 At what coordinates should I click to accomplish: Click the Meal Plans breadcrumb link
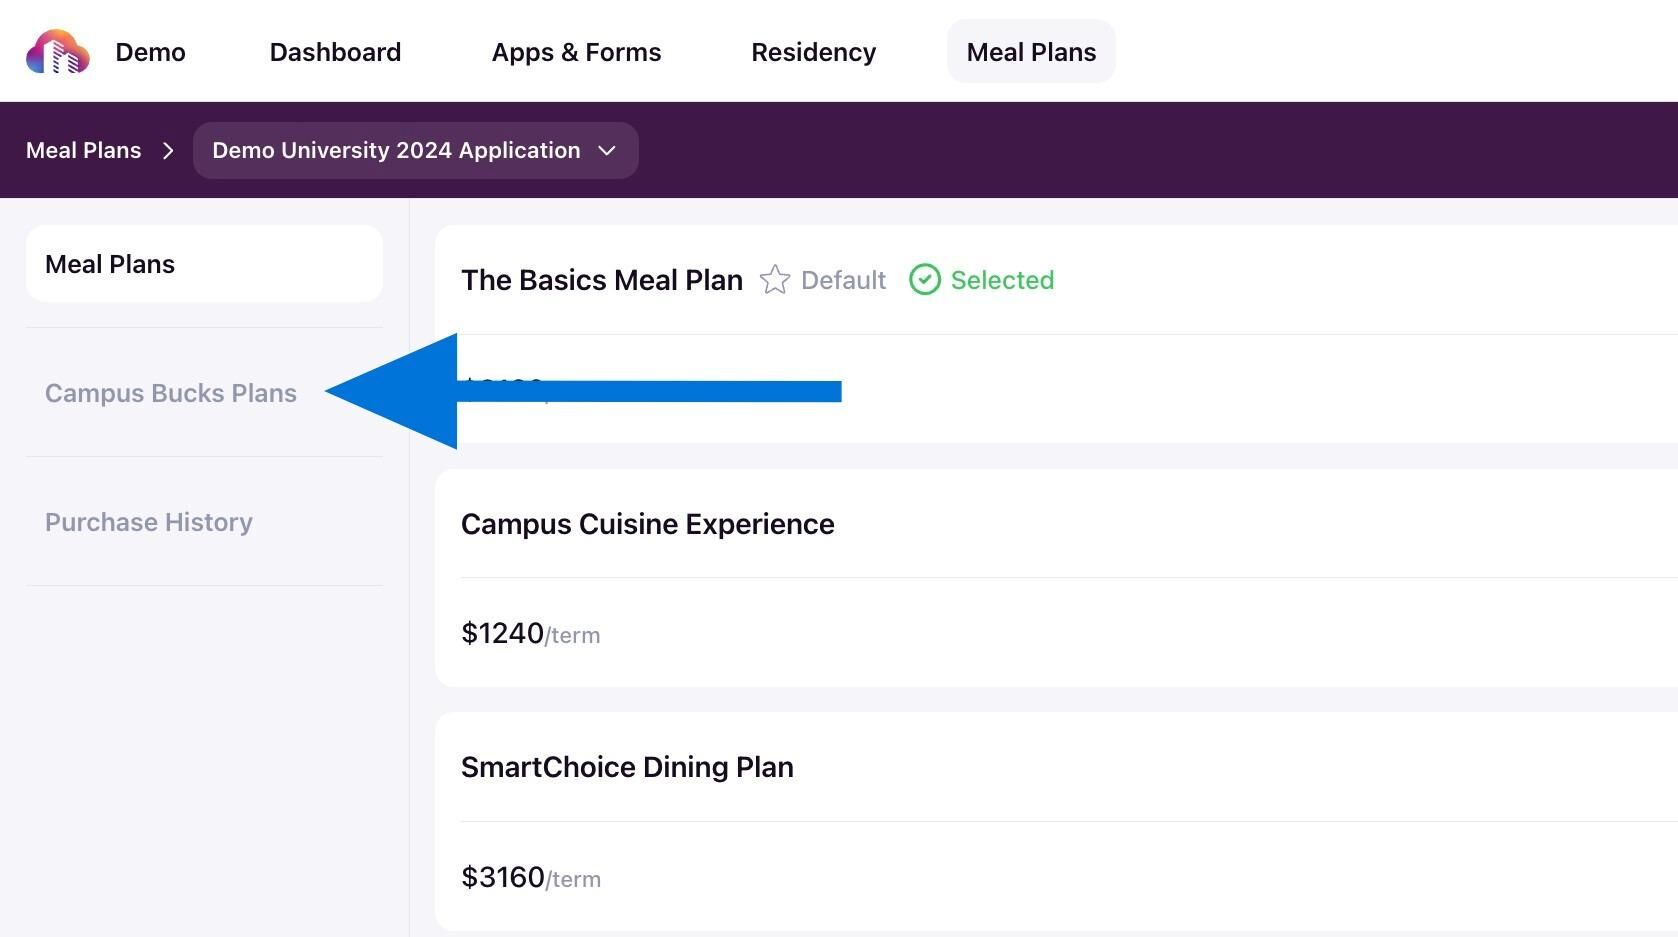click(84, 151)
